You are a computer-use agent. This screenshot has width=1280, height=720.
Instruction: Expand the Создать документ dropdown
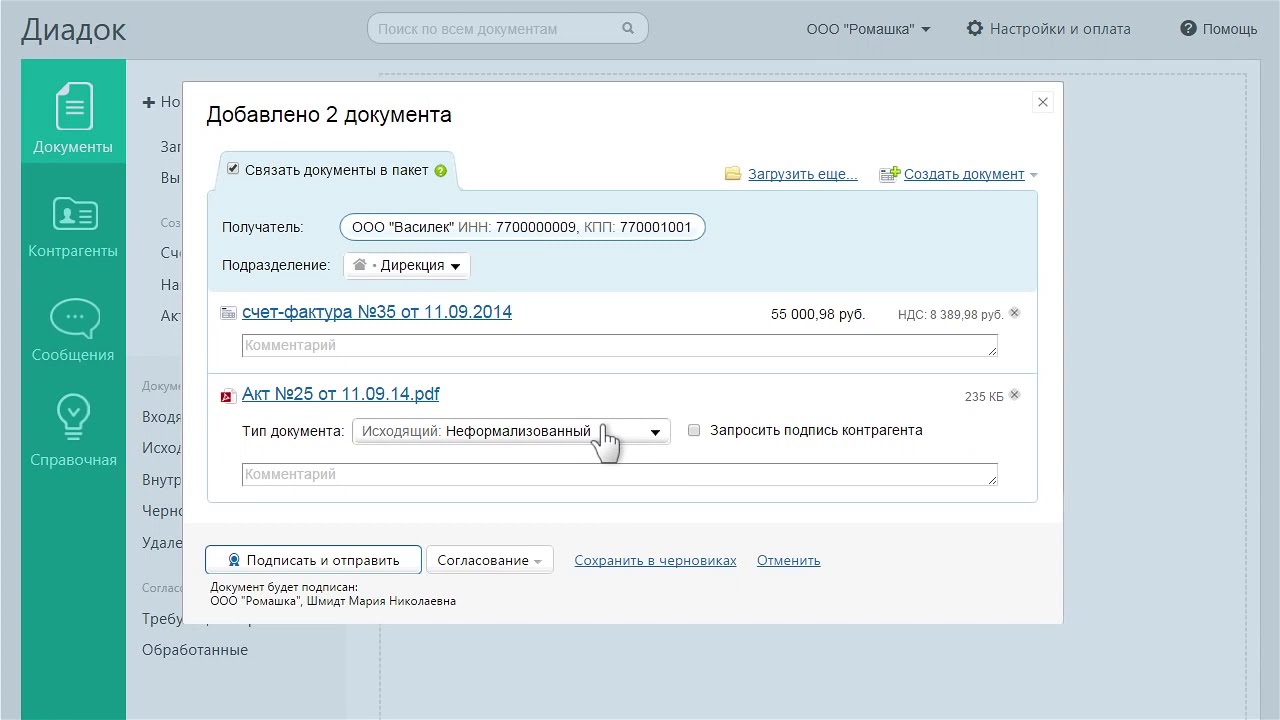1033,175
